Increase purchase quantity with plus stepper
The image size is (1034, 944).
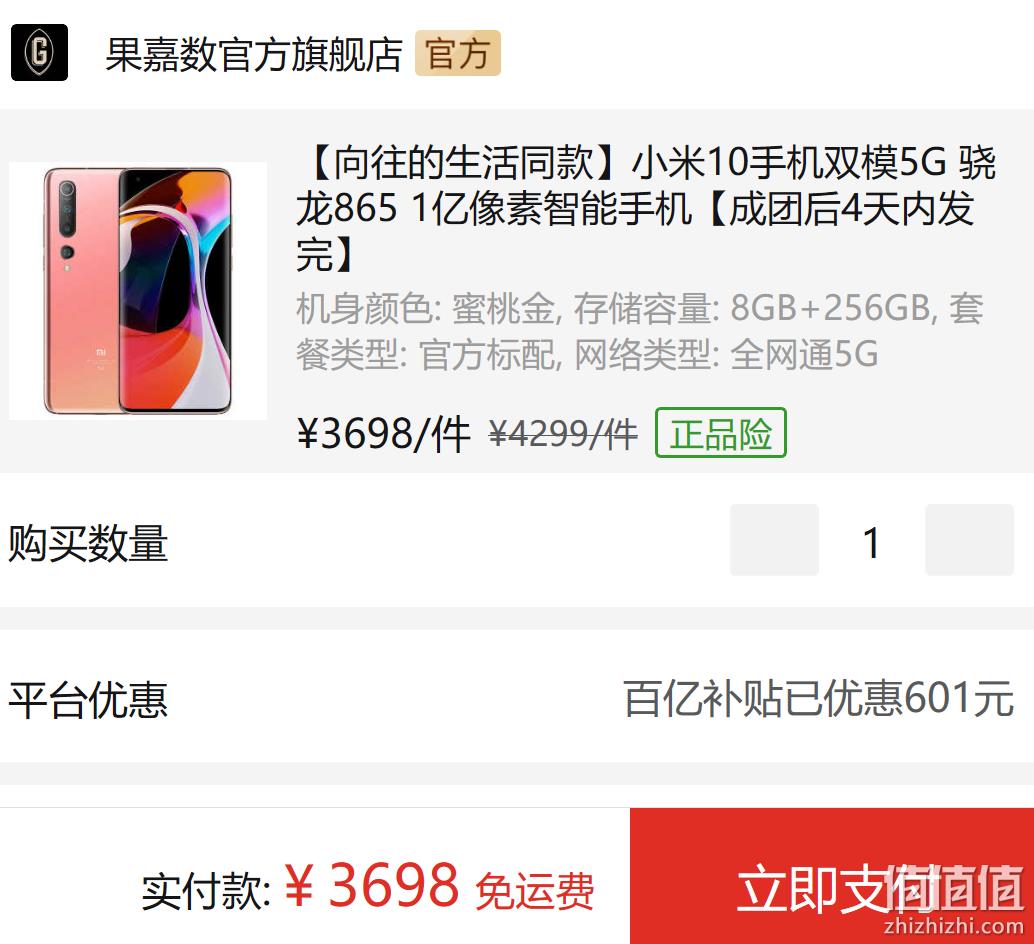969,540
